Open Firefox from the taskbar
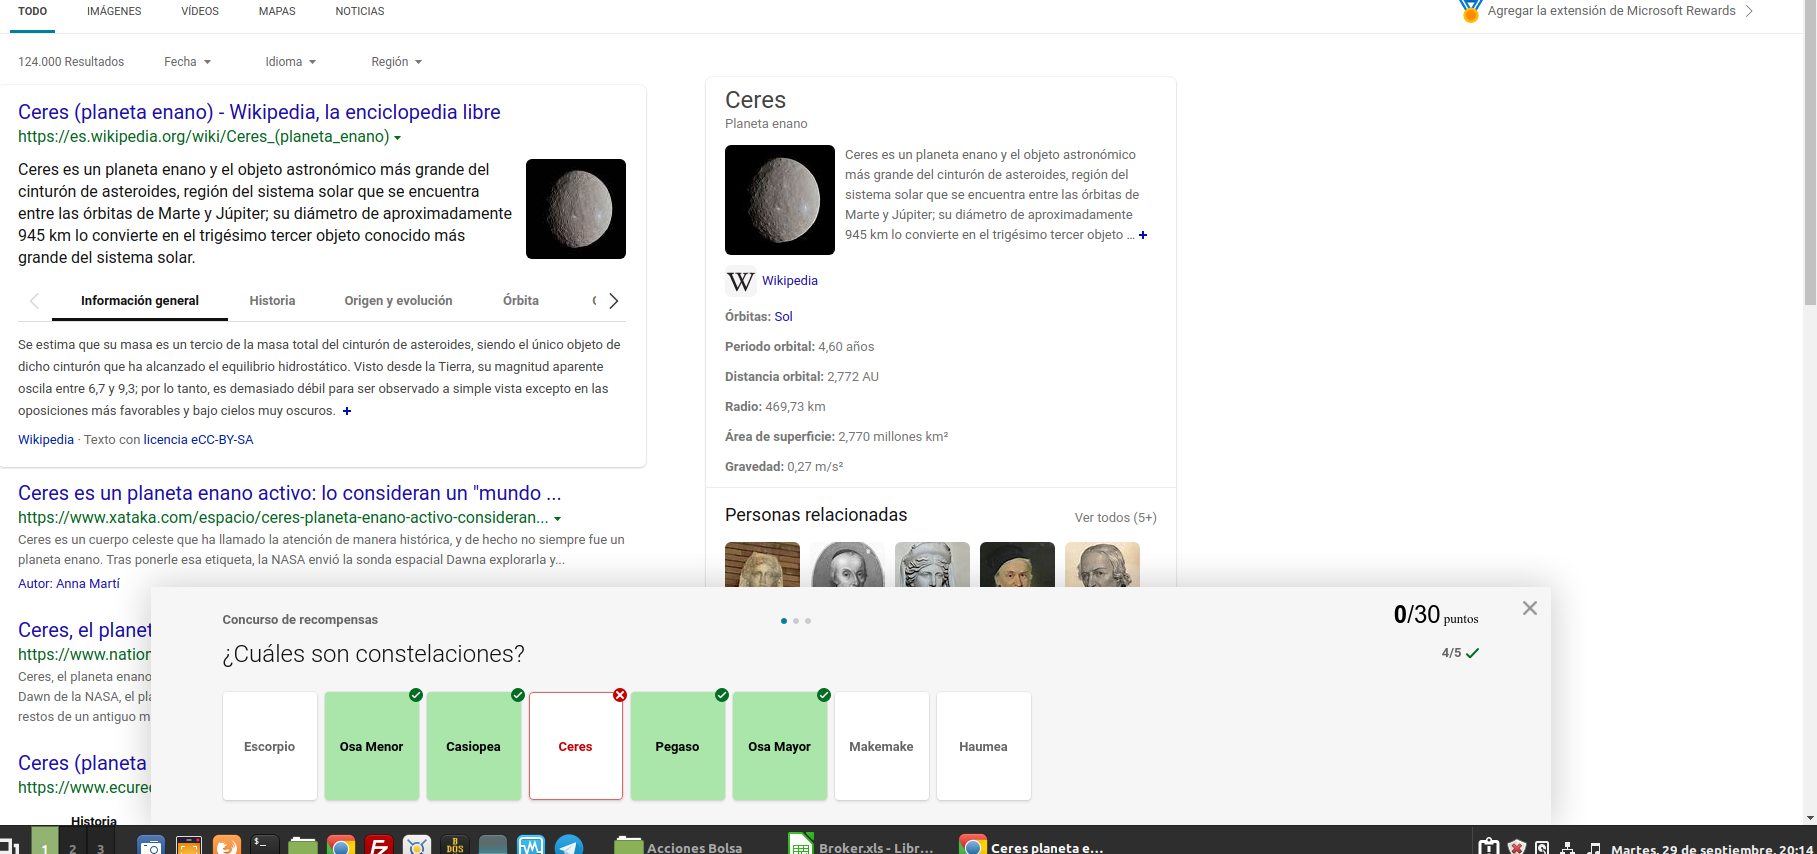 click(x=227, y=846)
